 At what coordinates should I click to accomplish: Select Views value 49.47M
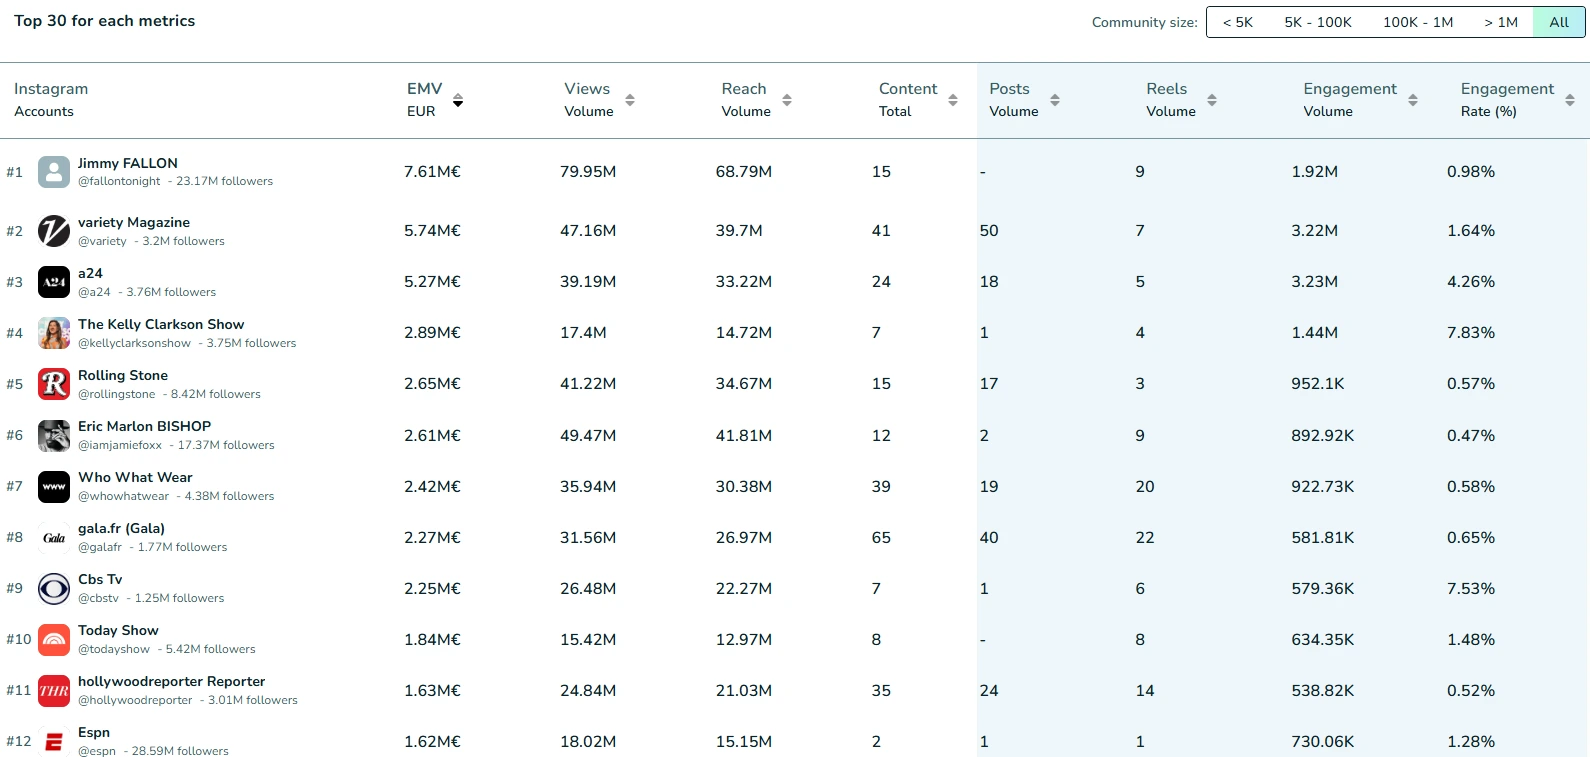click(x=588, y=436)
